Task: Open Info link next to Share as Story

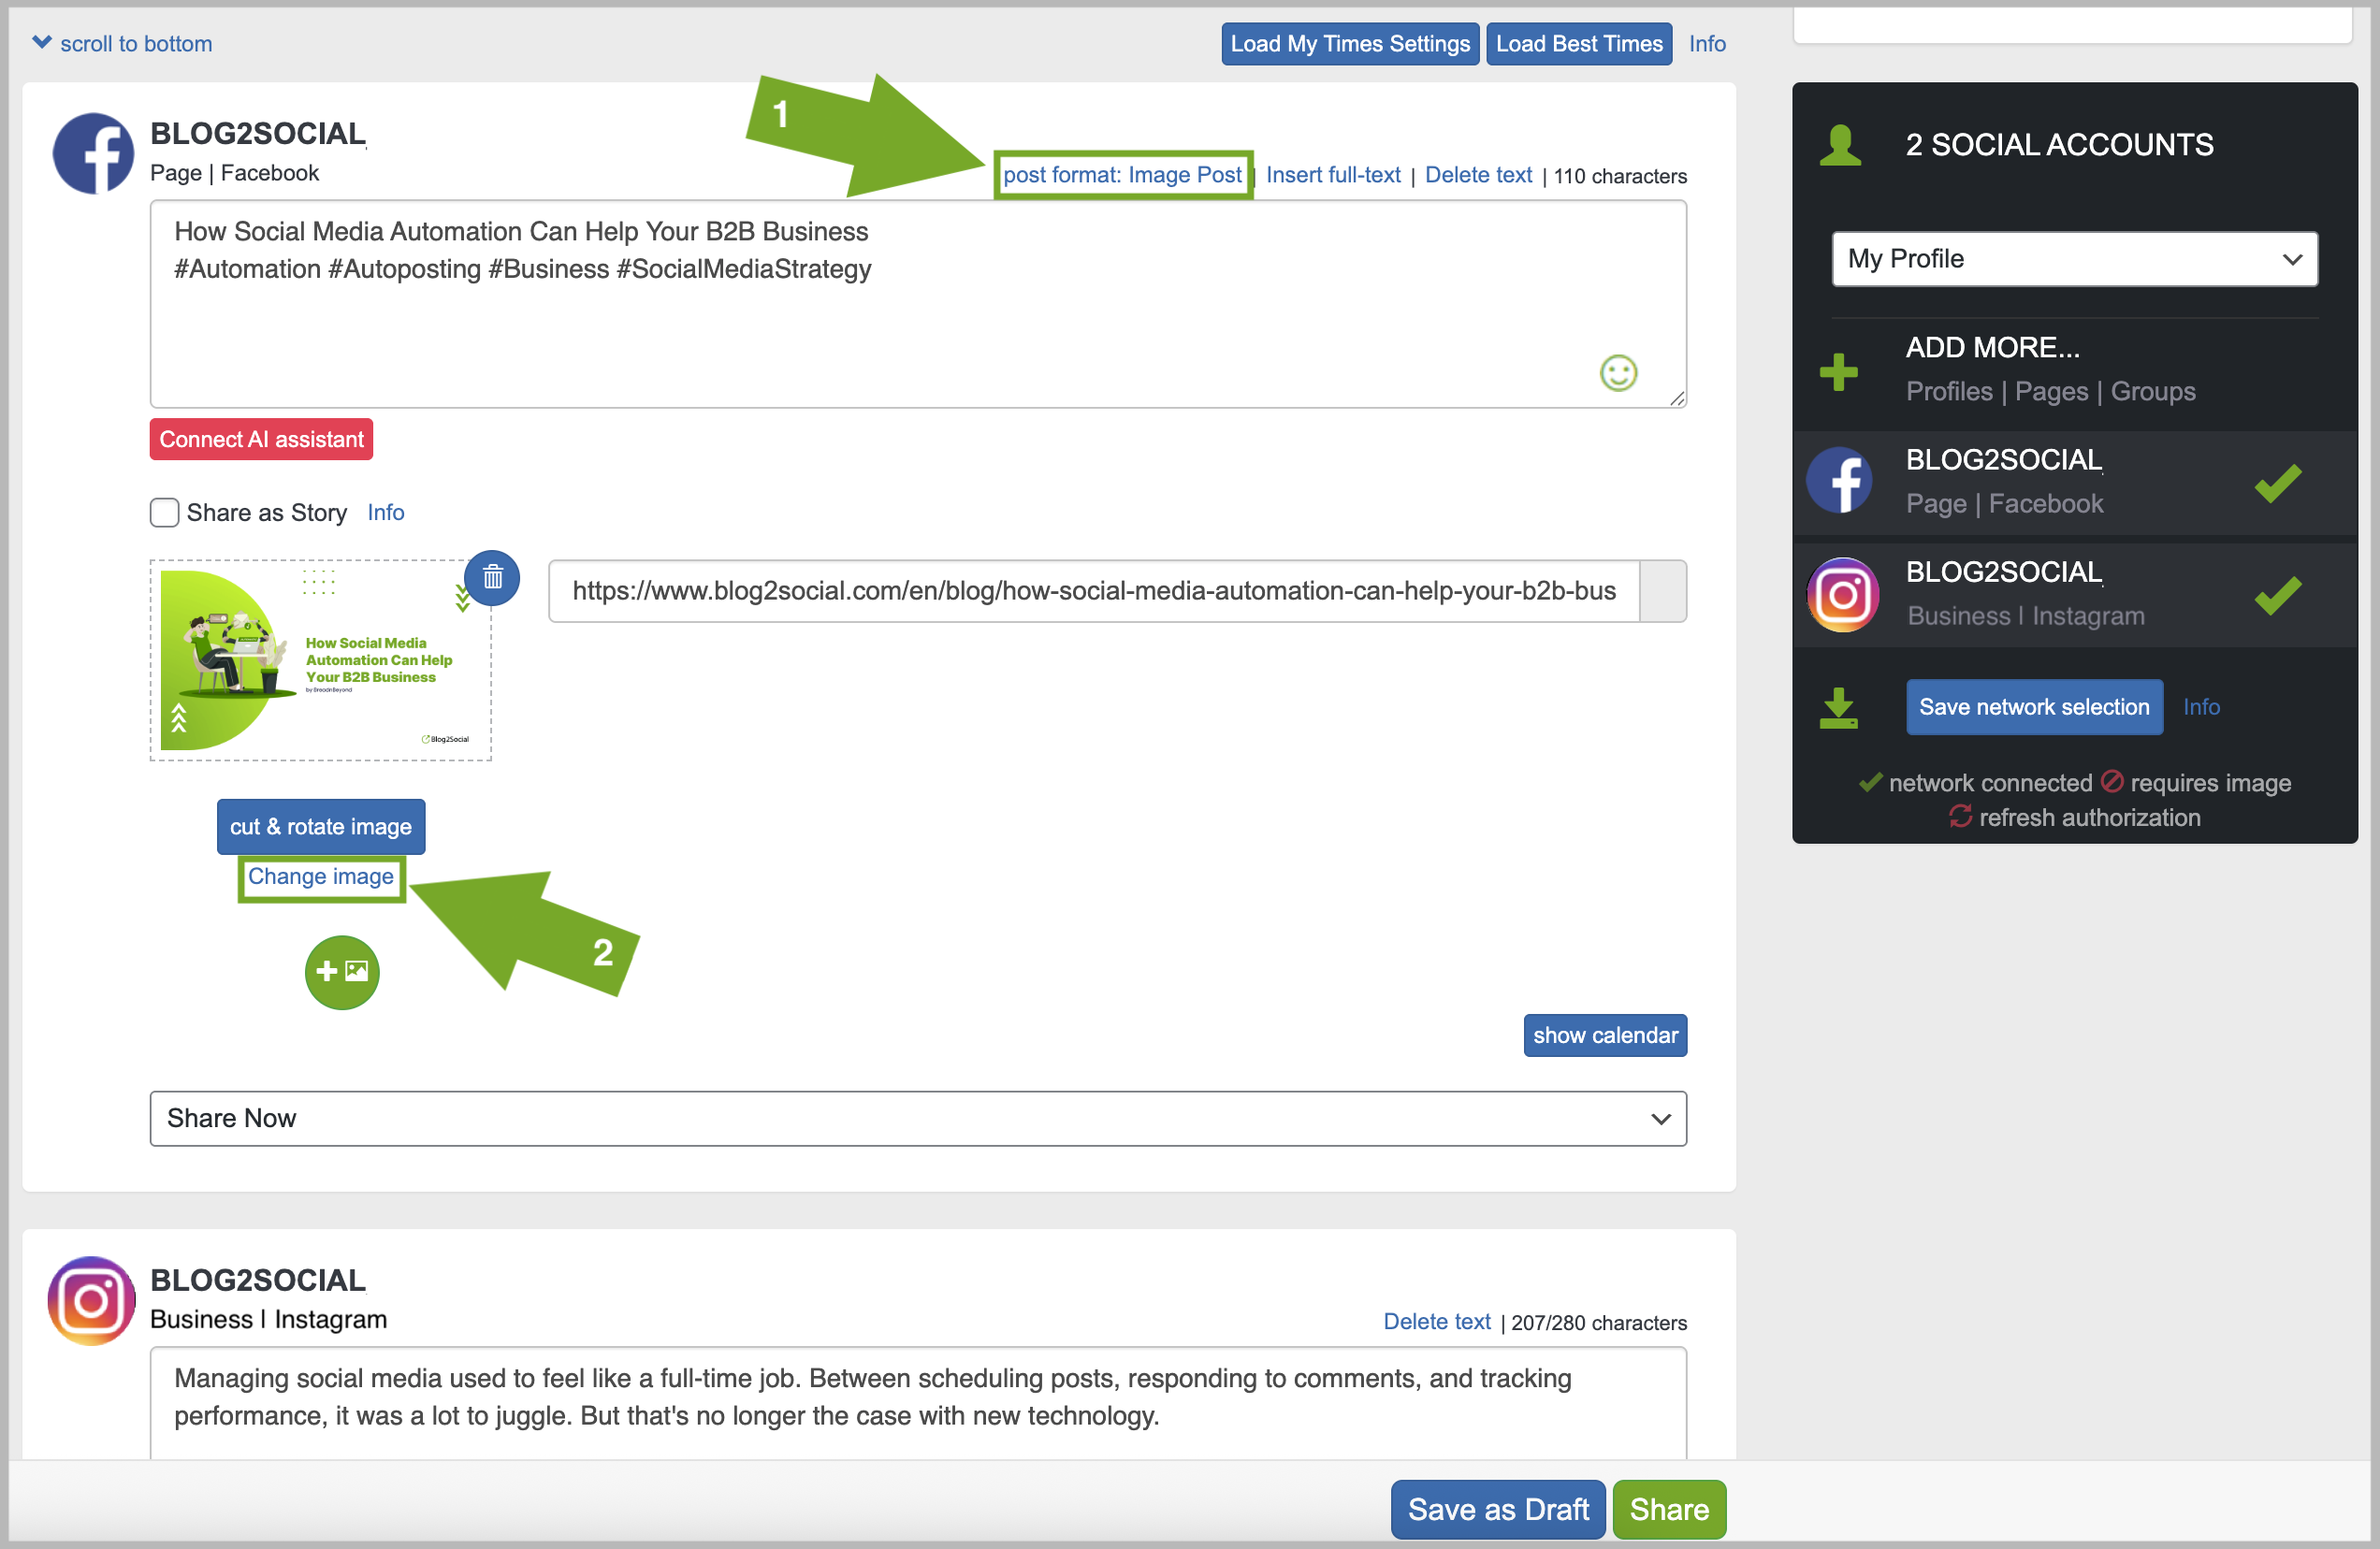Action: 386,512
